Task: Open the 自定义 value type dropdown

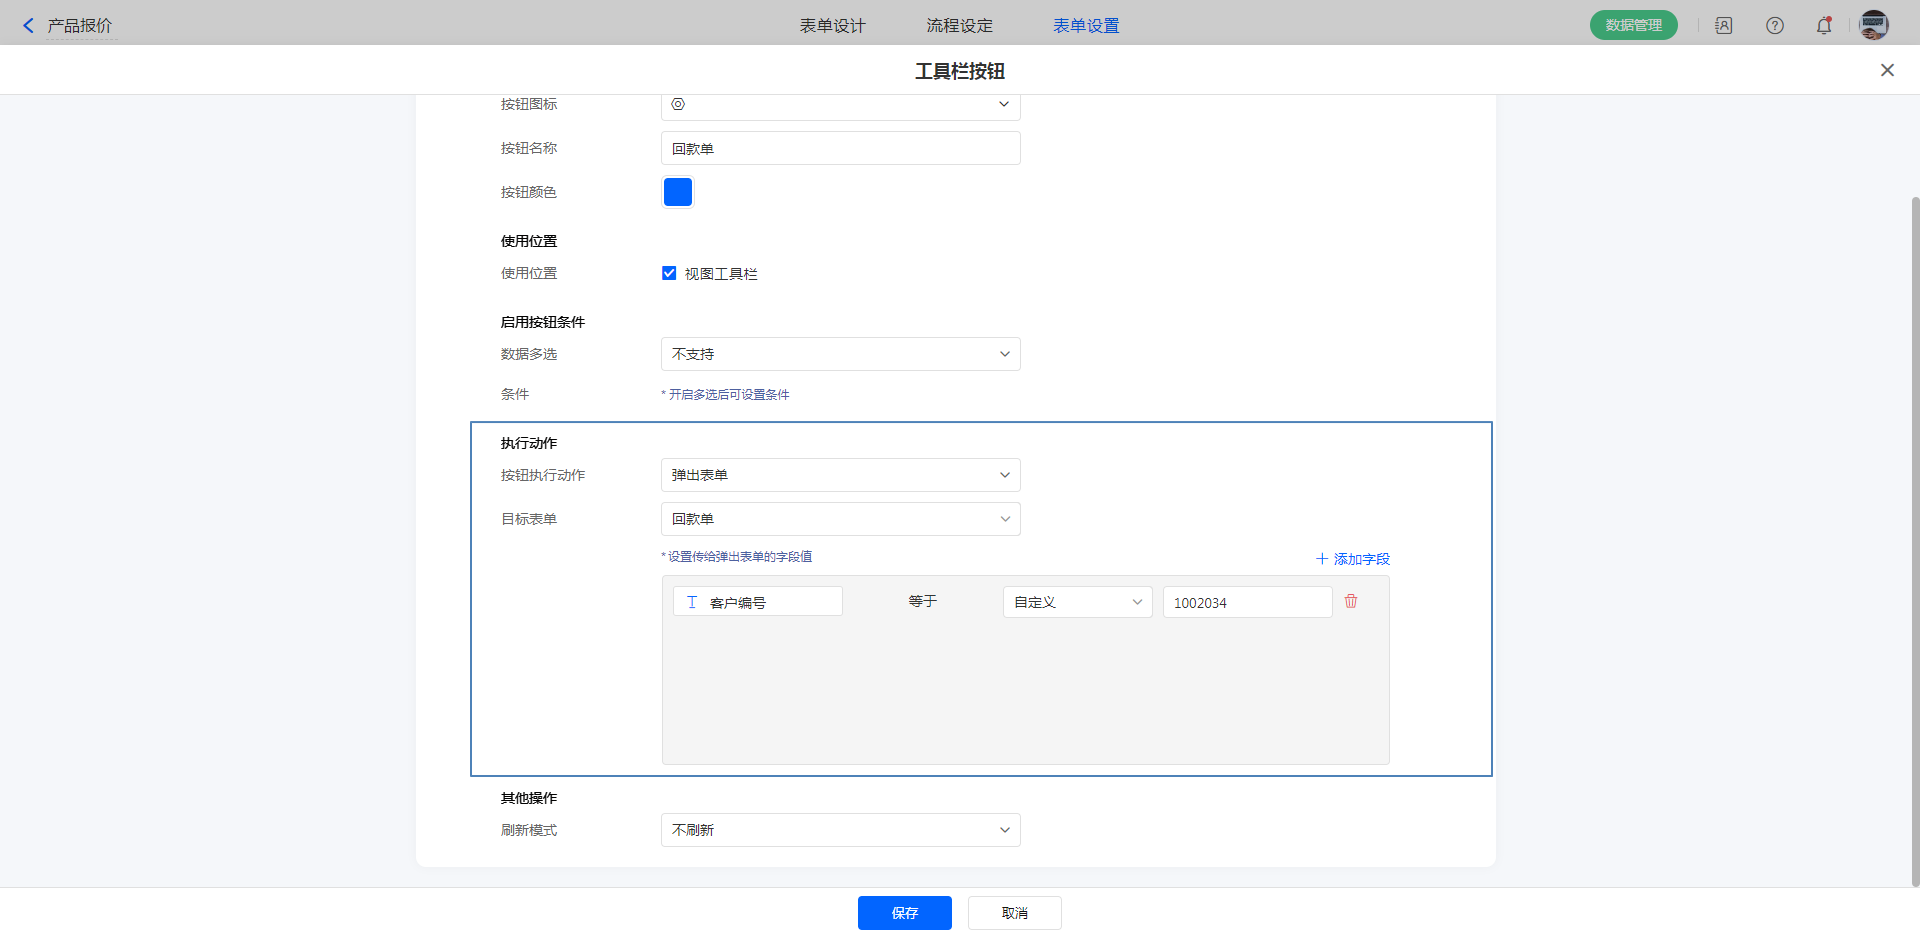Action: (1077, 602)
